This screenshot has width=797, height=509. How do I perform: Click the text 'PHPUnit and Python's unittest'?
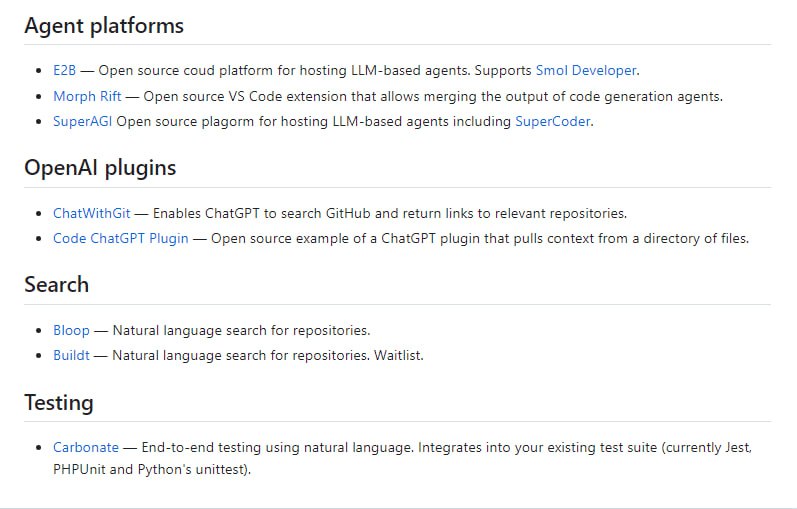coord(150,469)
